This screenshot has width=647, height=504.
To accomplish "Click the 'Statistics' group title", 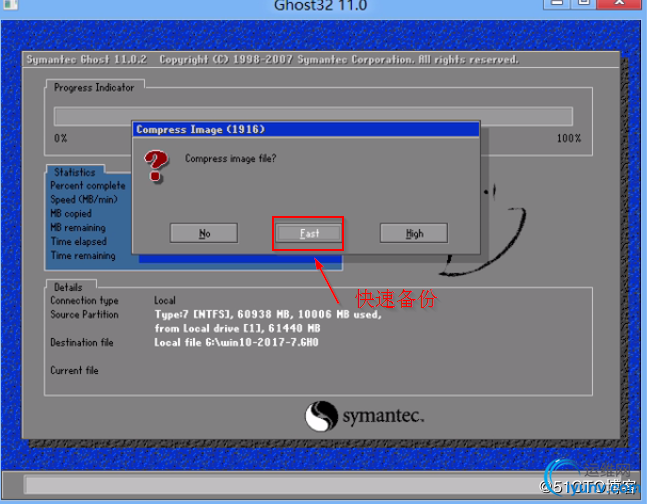I will tap(75, 172).
